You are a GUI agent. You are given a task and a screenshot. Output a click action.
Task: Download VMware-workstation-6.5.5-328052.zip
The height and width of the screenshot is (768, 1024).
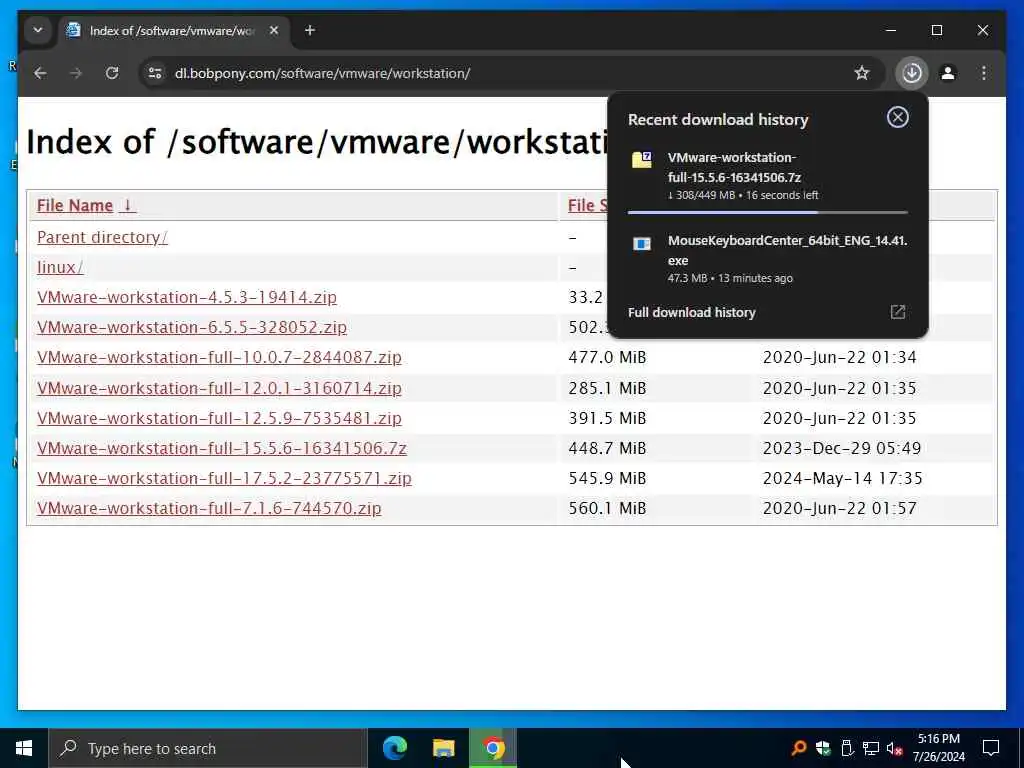tap(192, 327)
